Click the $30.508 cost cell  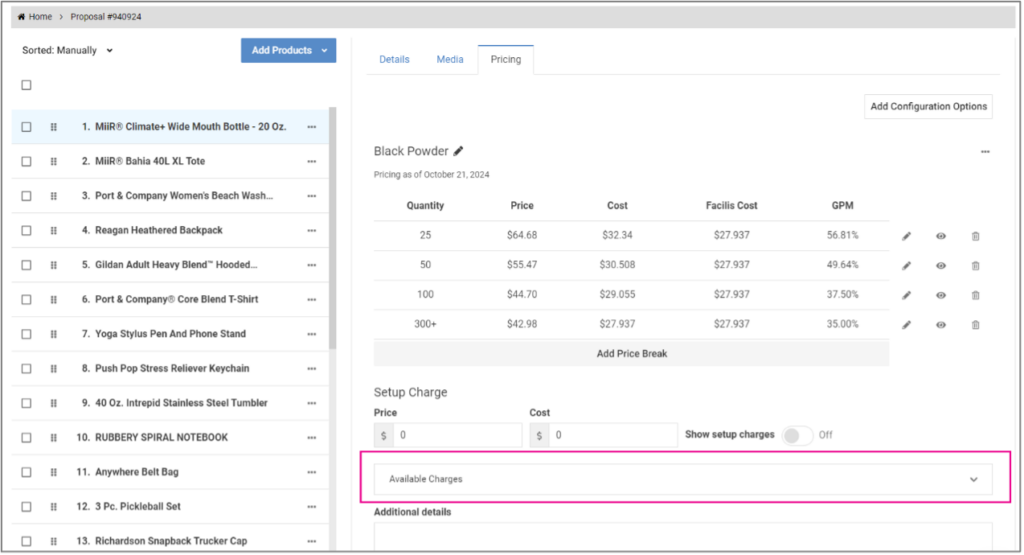point(617,265)
